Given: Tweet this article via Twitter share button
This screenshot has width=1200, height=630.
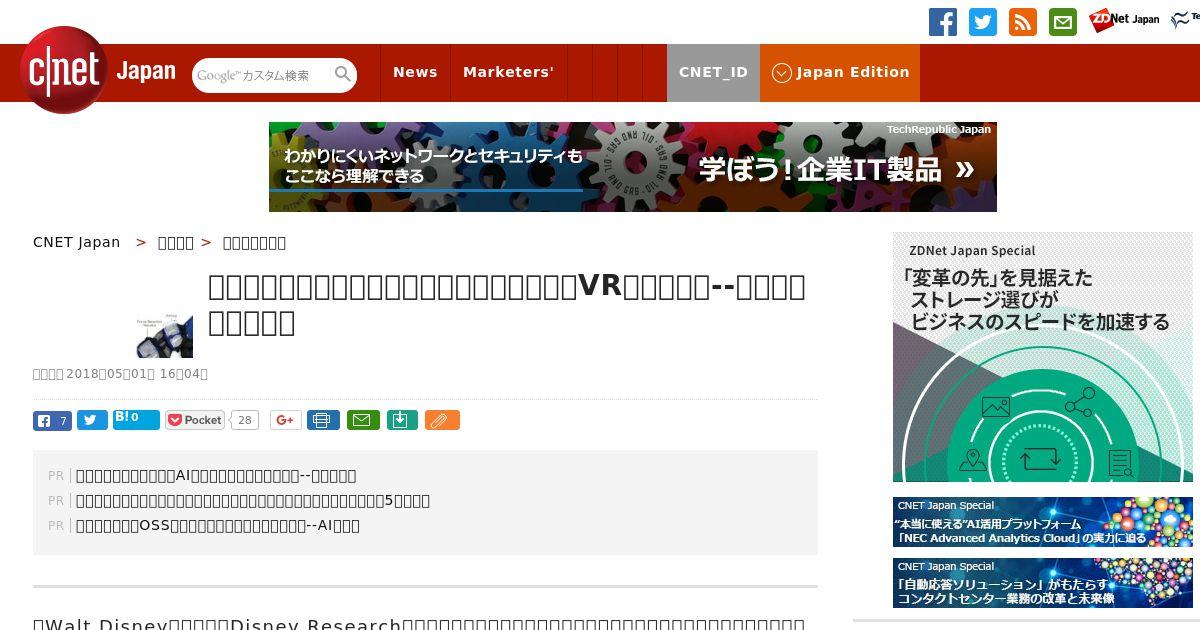Looking at the screenshot, I should (92, 420).
